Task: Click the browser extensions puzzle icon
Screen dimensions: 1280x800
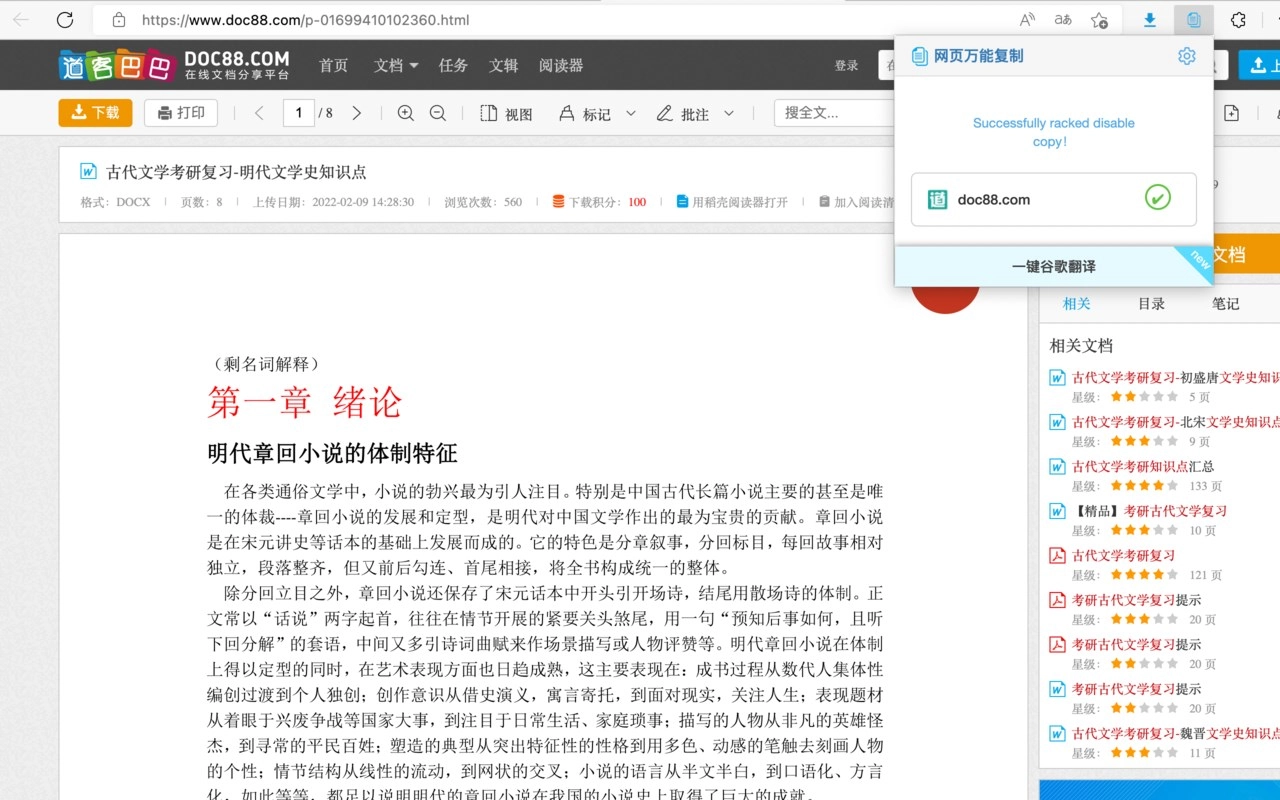Action: (1238, 20)
